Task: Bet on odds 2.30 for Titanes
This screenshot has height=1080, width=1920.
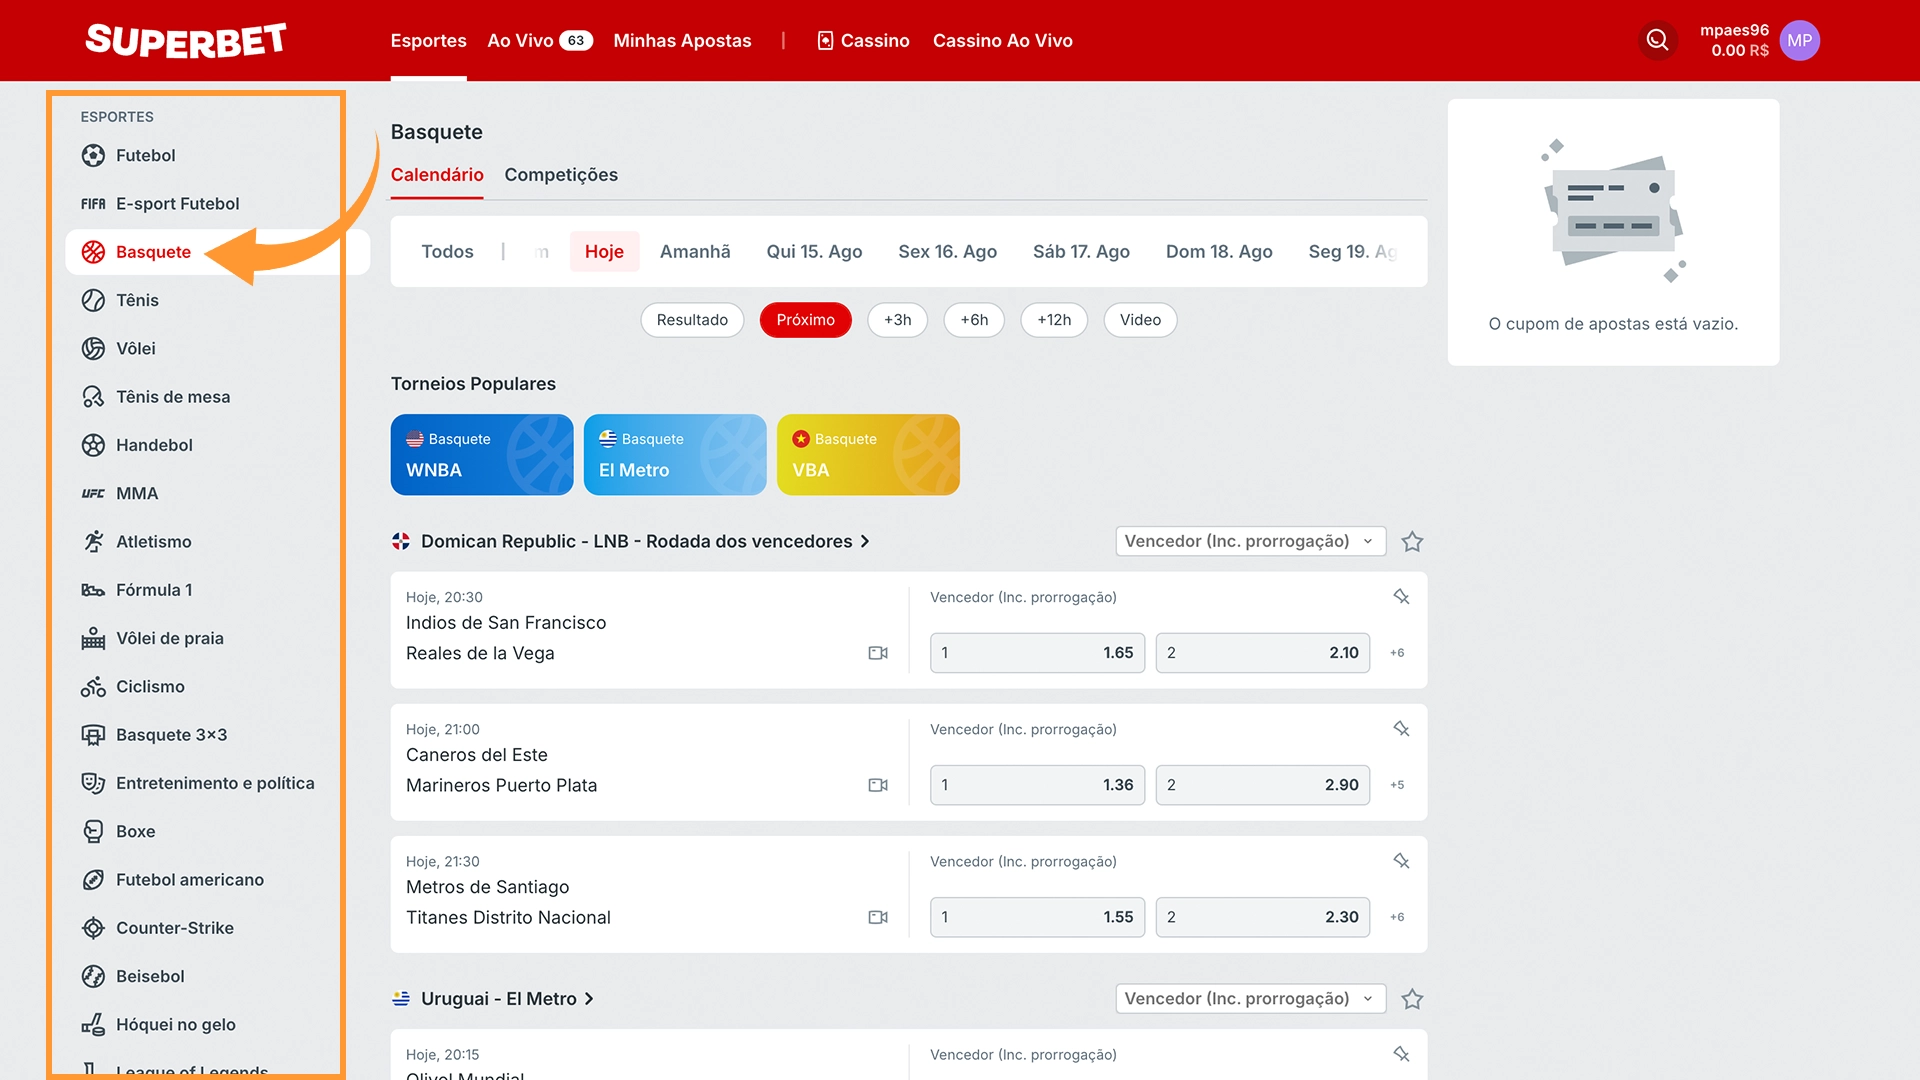Action: click(1263, 917)
